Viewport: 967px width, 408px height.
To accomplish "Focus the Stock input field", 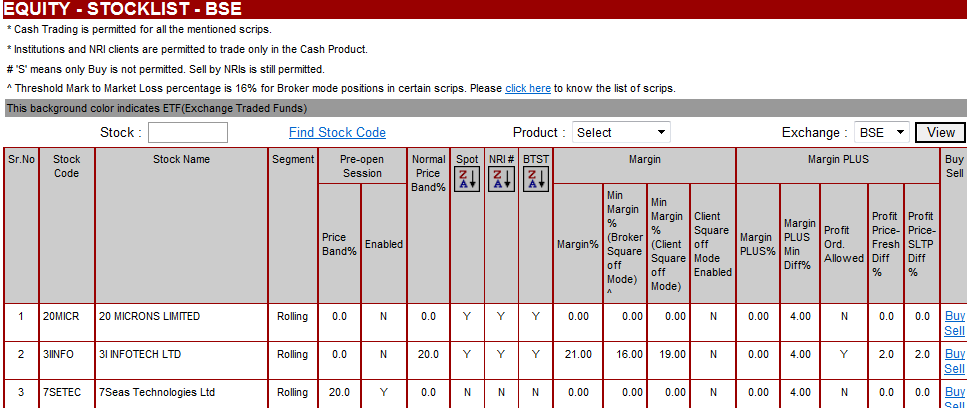I will 188,133.
